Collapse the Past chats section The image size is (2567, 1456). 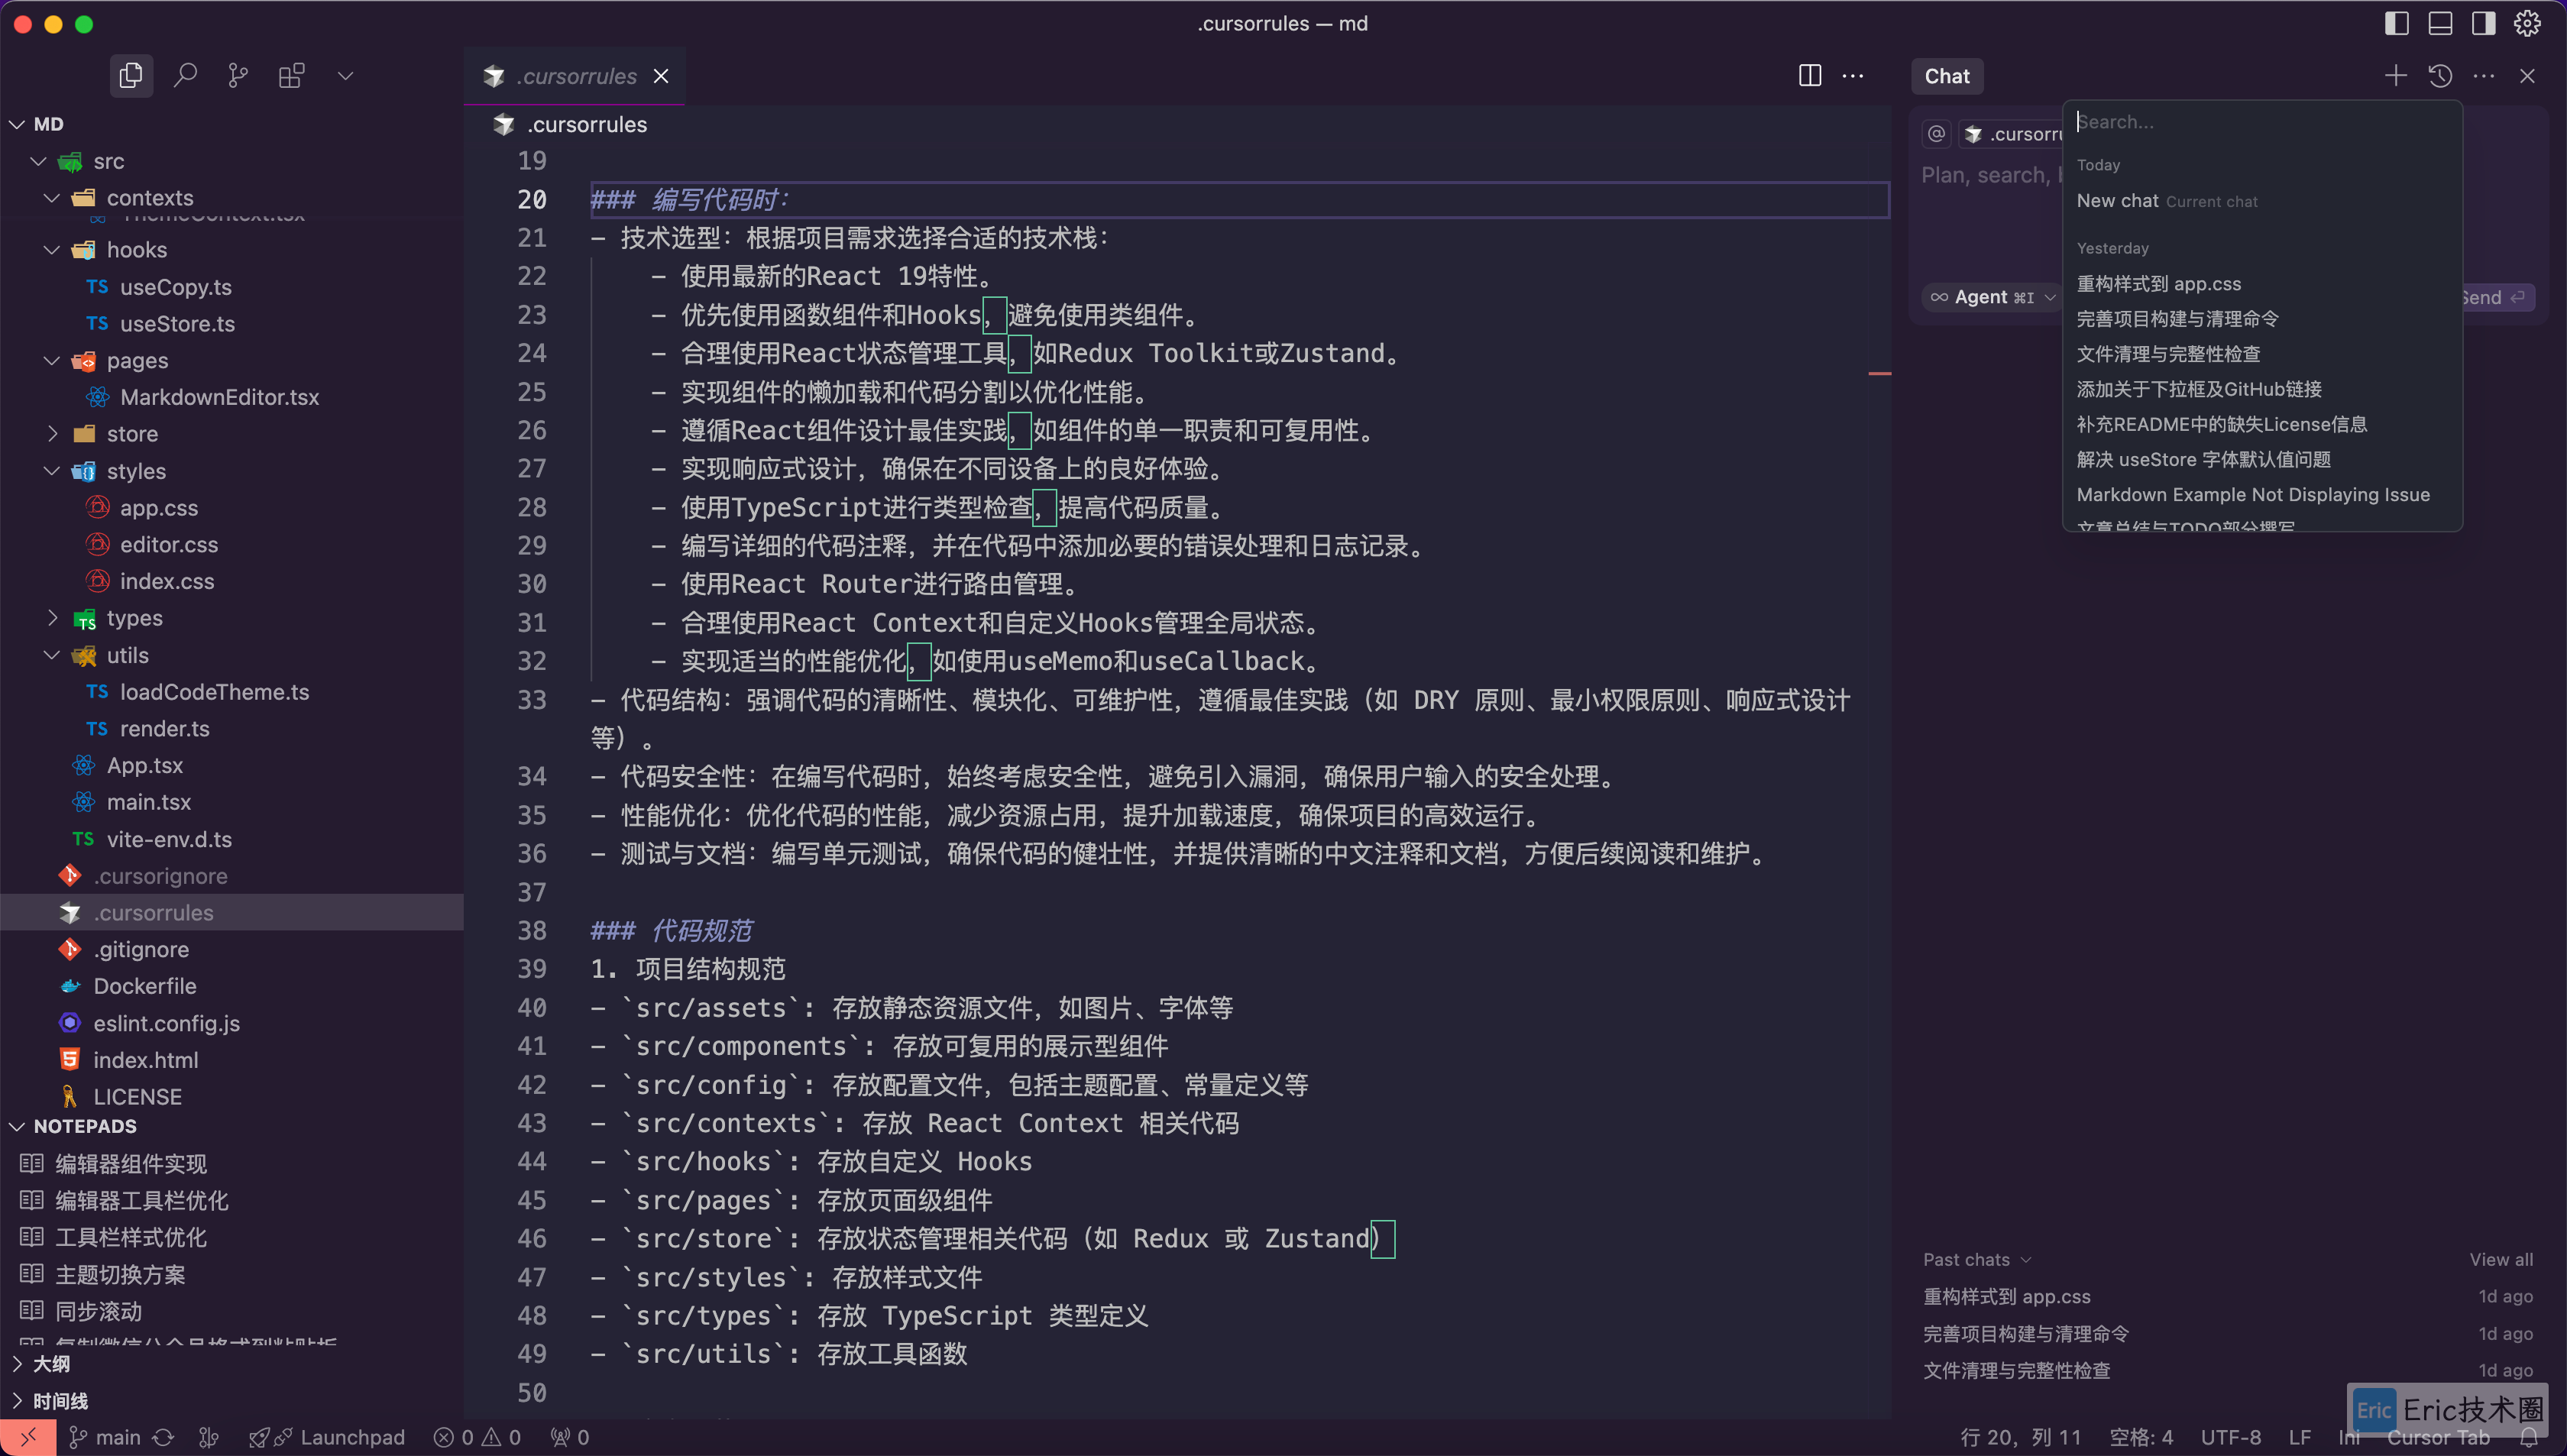[x=1977, y=1260]
